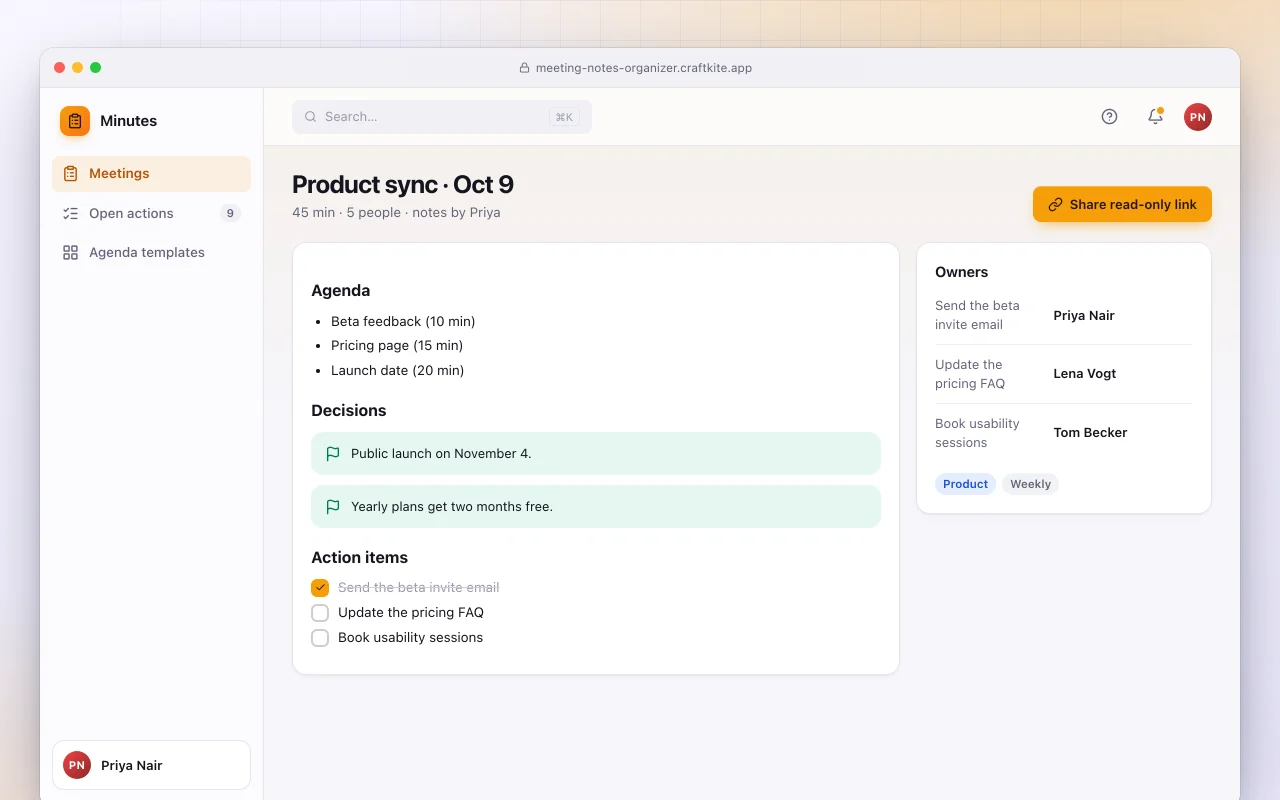Open help via the question mark icon
1280x800 pixels.
[x=1109, y=117]
